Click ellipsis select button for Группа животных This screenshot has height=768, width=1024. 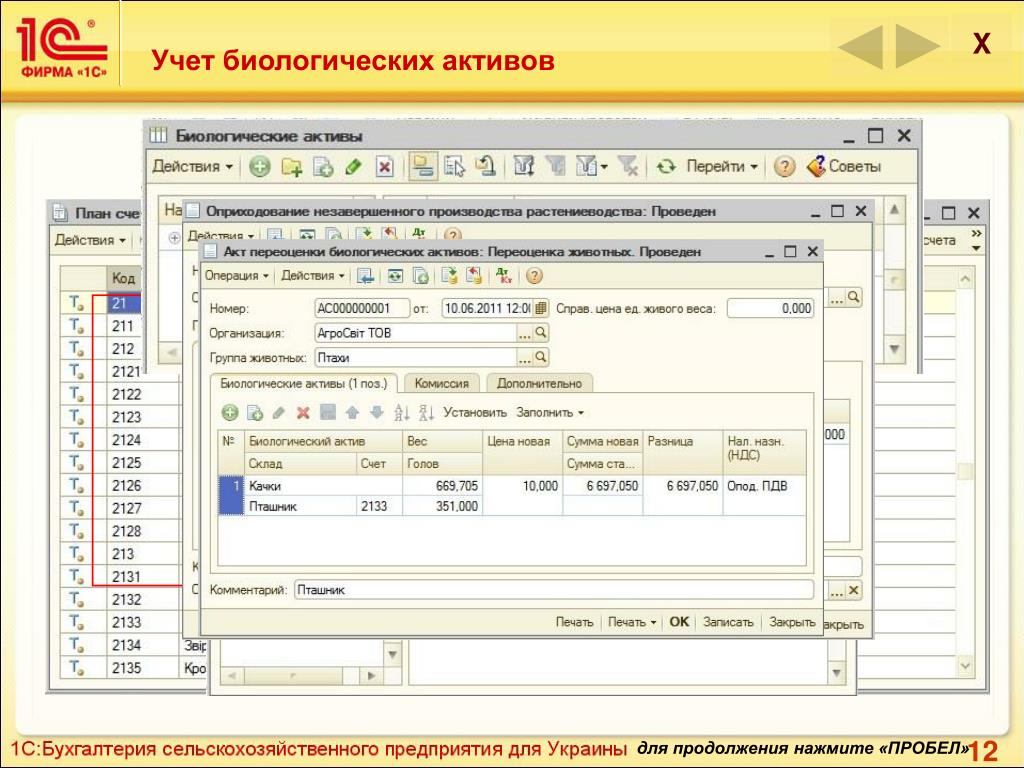pos(524,358)
